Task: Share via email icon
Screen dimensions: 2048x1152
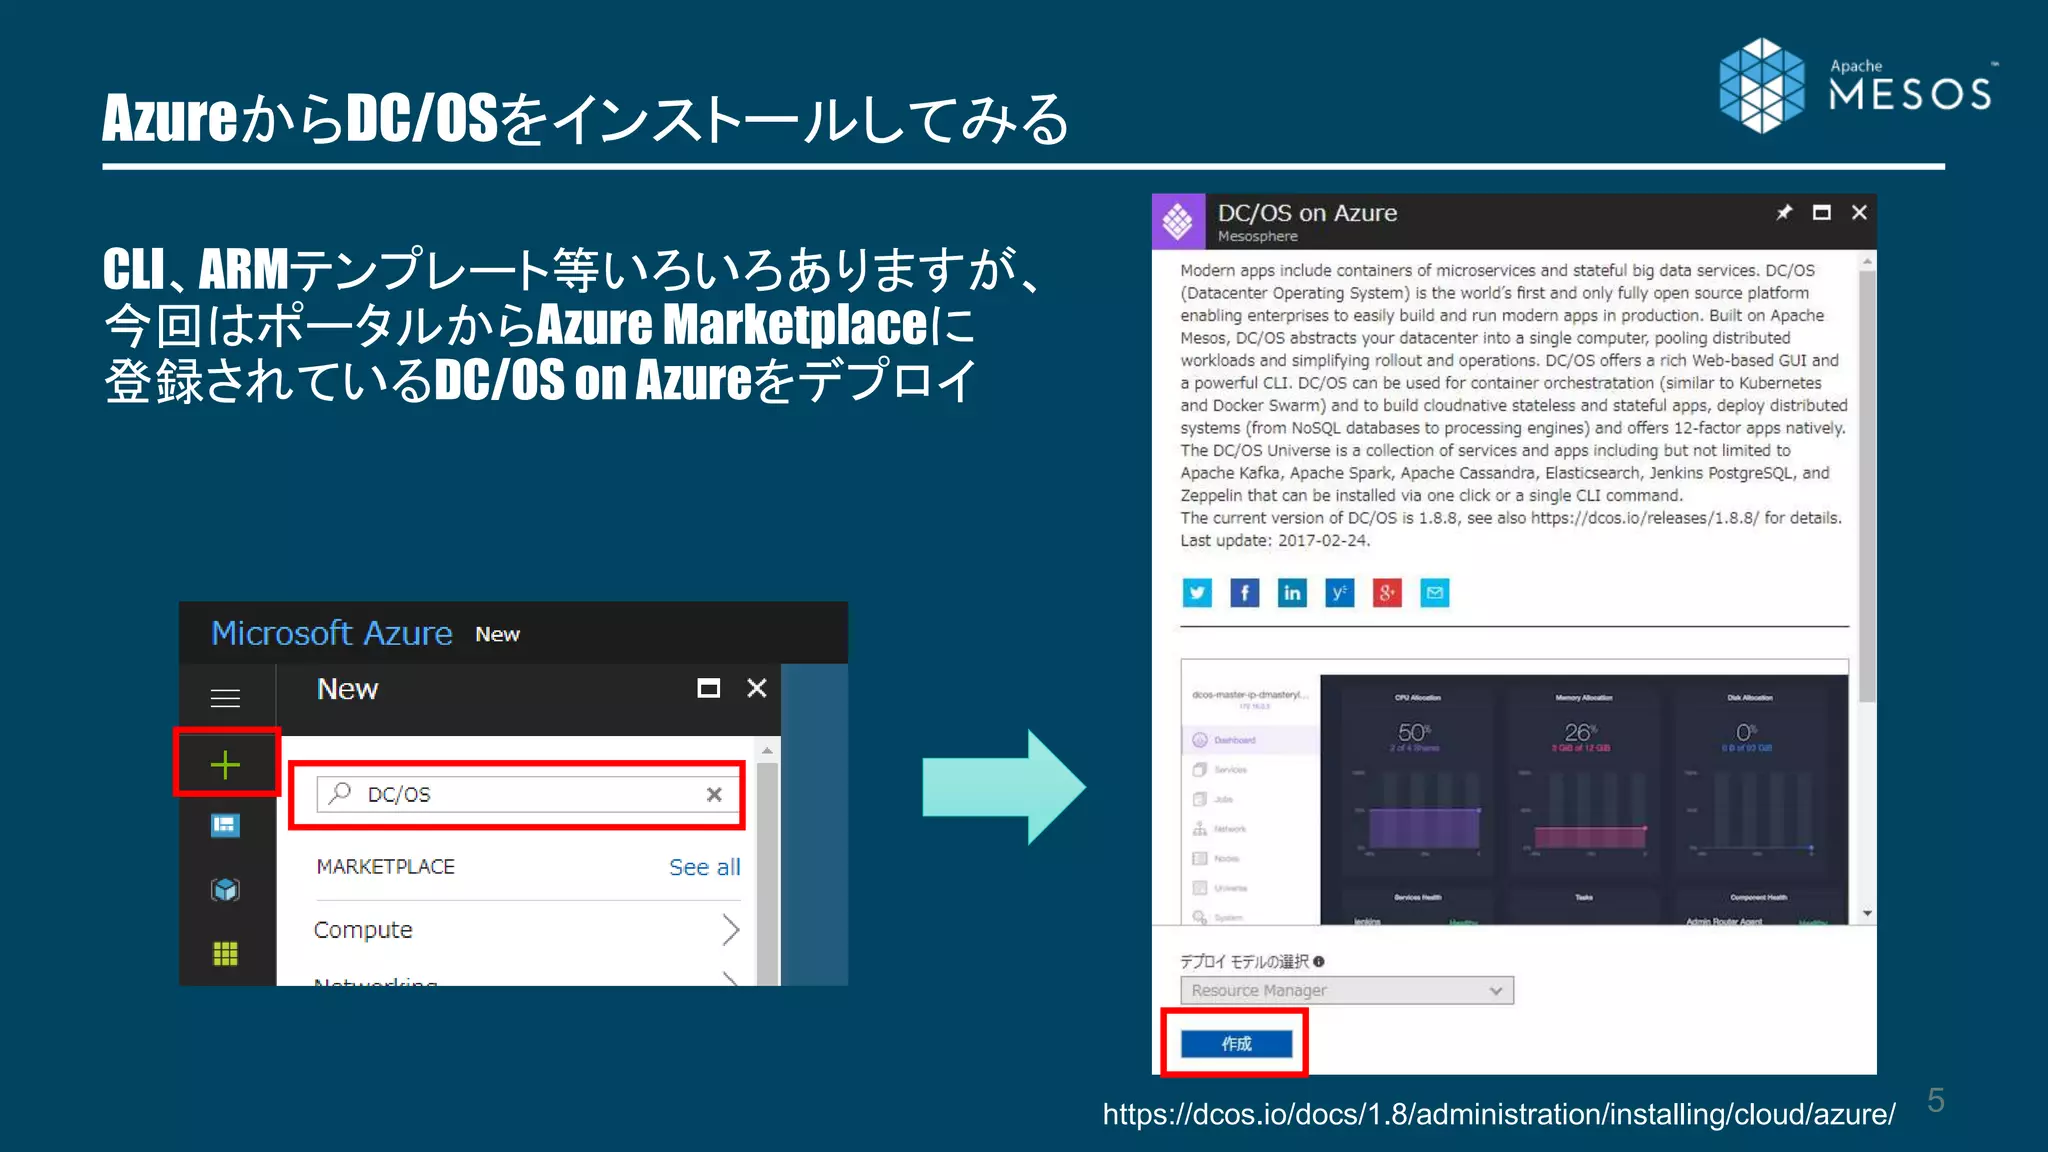Action: point(1435,593)
